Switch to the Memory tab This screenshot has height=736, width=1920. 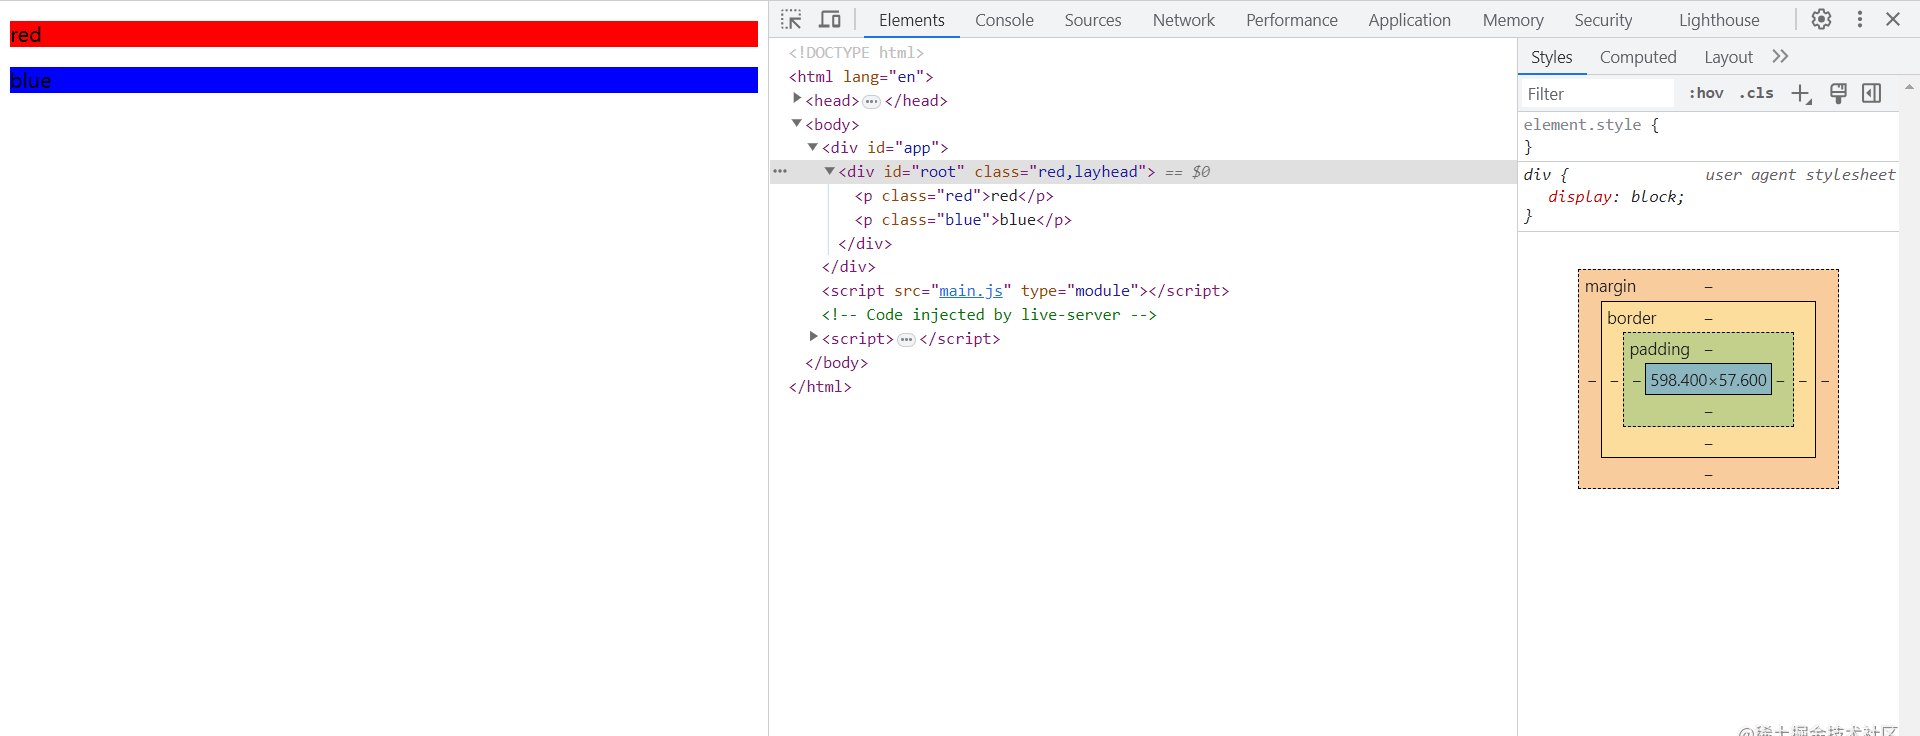pos(1512,20)
